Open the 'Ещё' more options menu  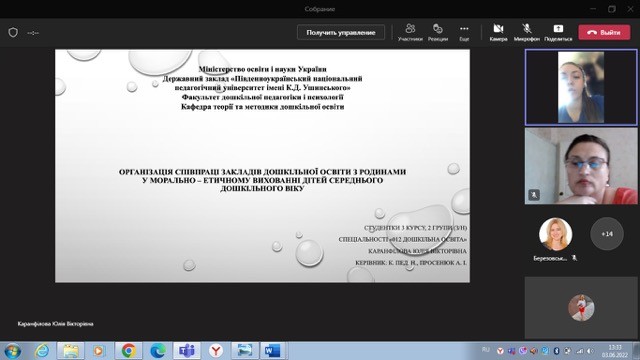coord(464,33)
